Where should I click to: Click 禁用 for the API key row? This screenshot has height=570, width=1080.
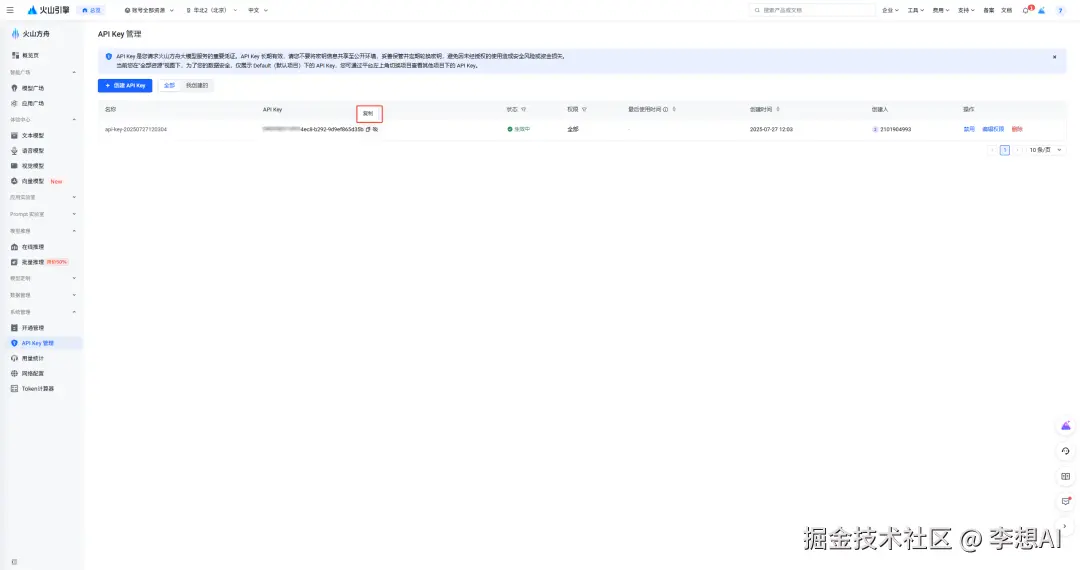pyautogui.click(x=969, y=129)
